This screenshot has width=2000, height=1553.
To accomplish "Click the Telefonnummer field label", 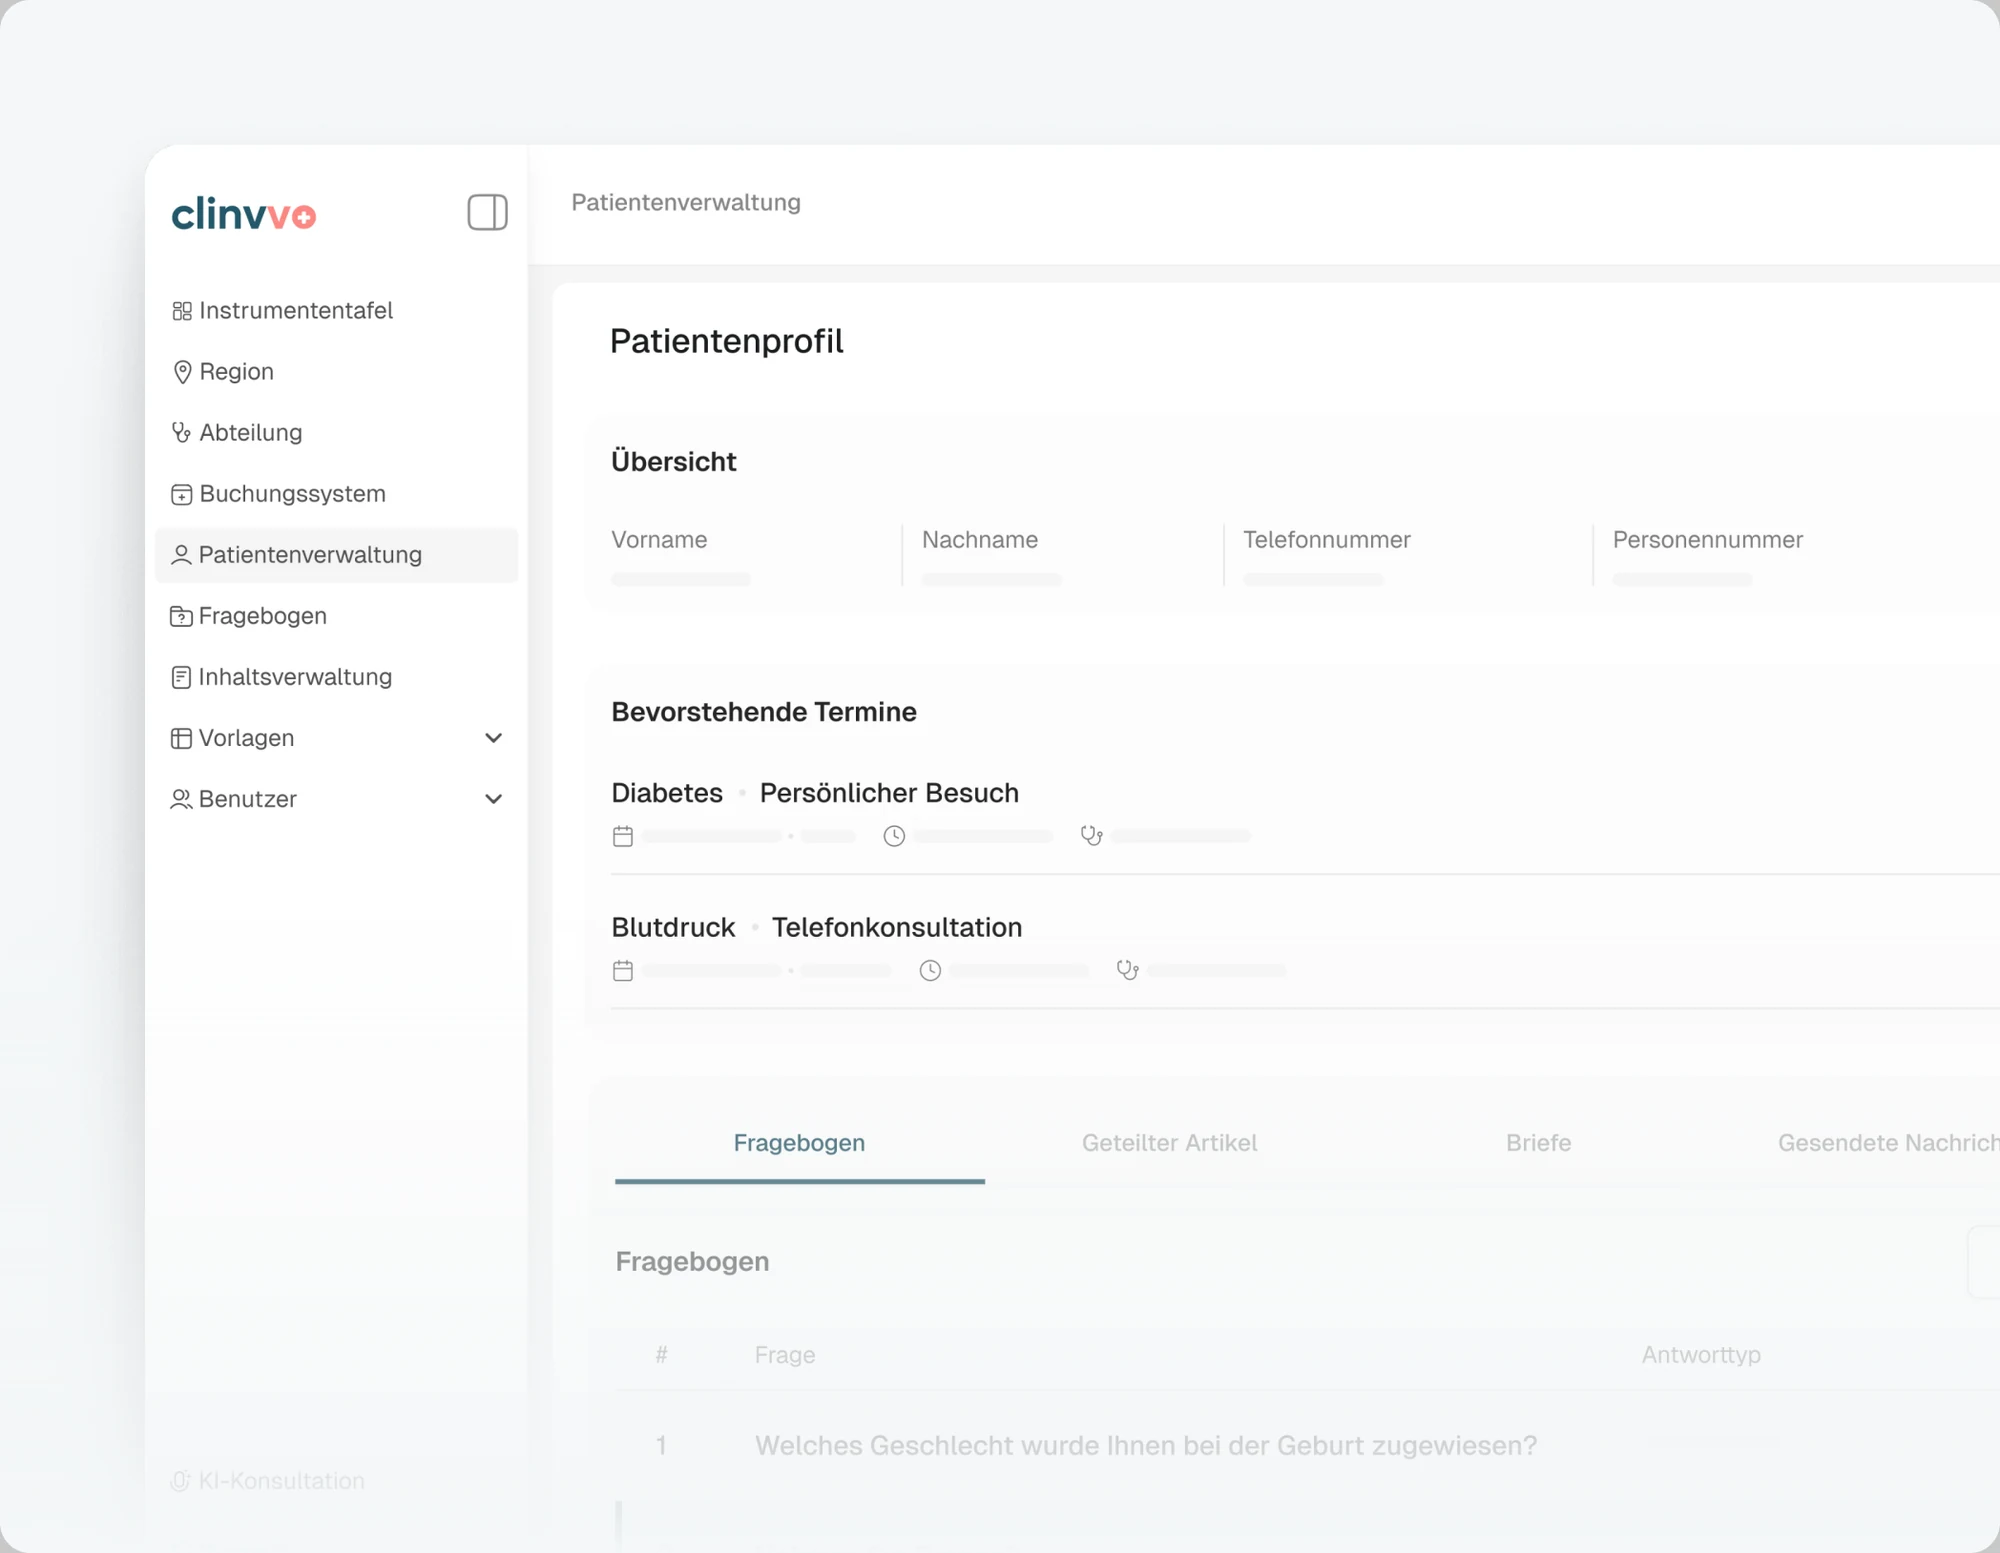I will [1326, 540].
